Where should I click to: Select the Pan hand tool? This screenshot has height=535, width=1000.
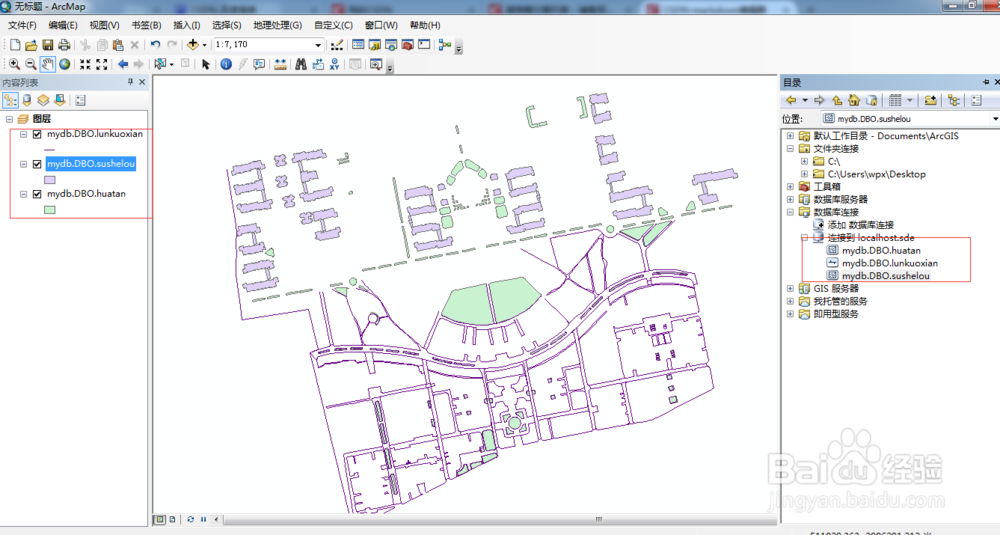[x=48, y=64]
